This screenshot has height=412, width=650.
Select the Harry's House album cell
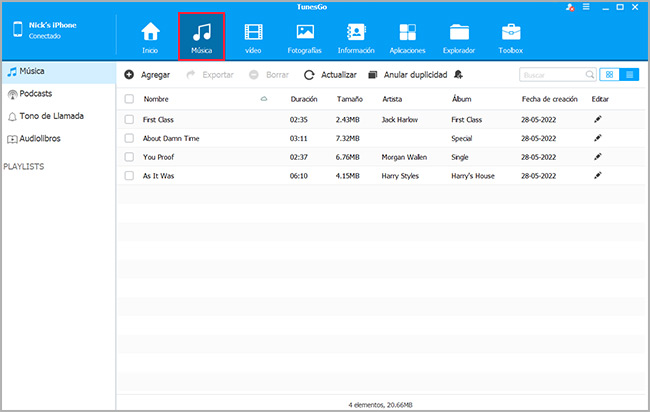[x=473, y=176]
